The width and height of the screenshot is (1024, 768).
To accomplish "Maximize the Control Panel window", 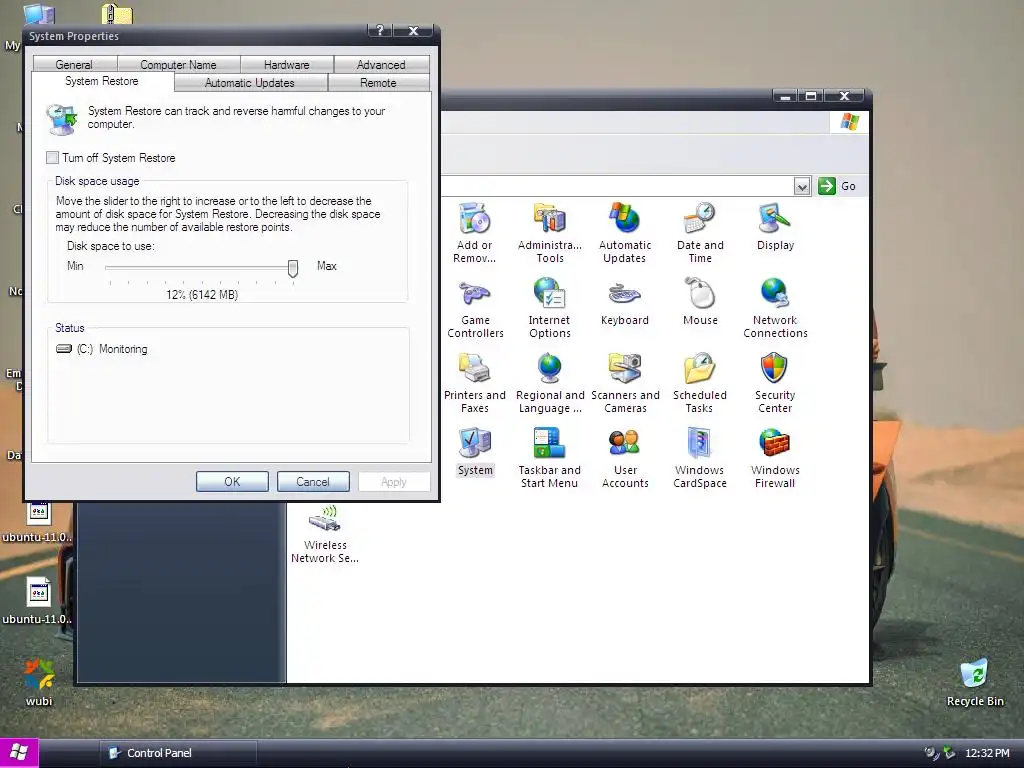I will coord(811,96).
